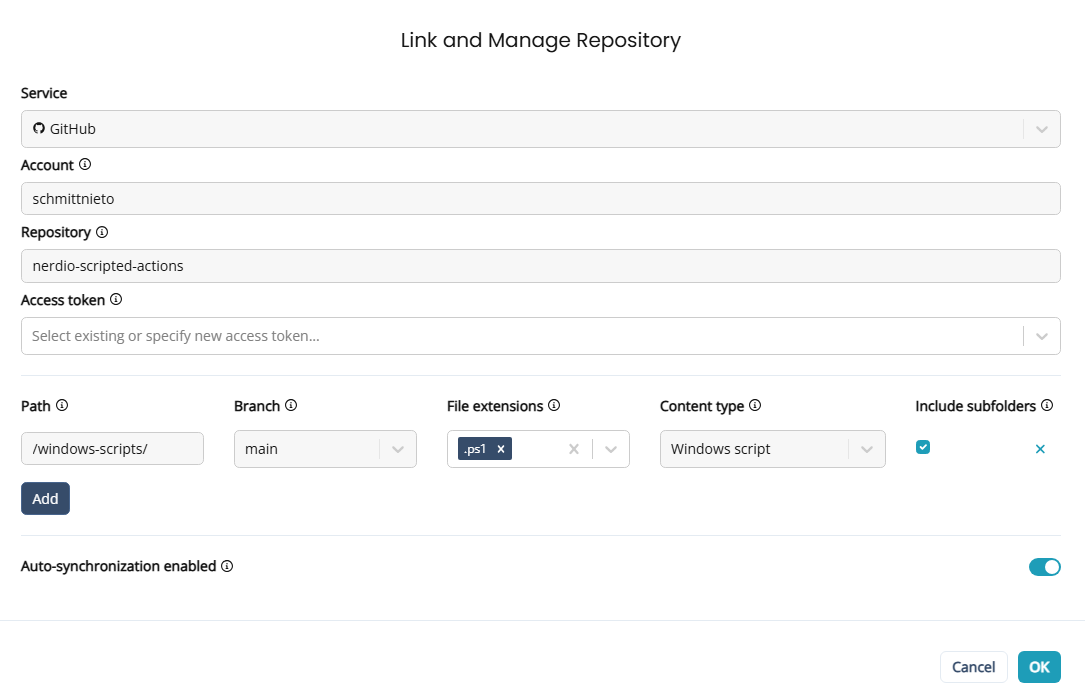Click the Content type info icon

[755, 405]
